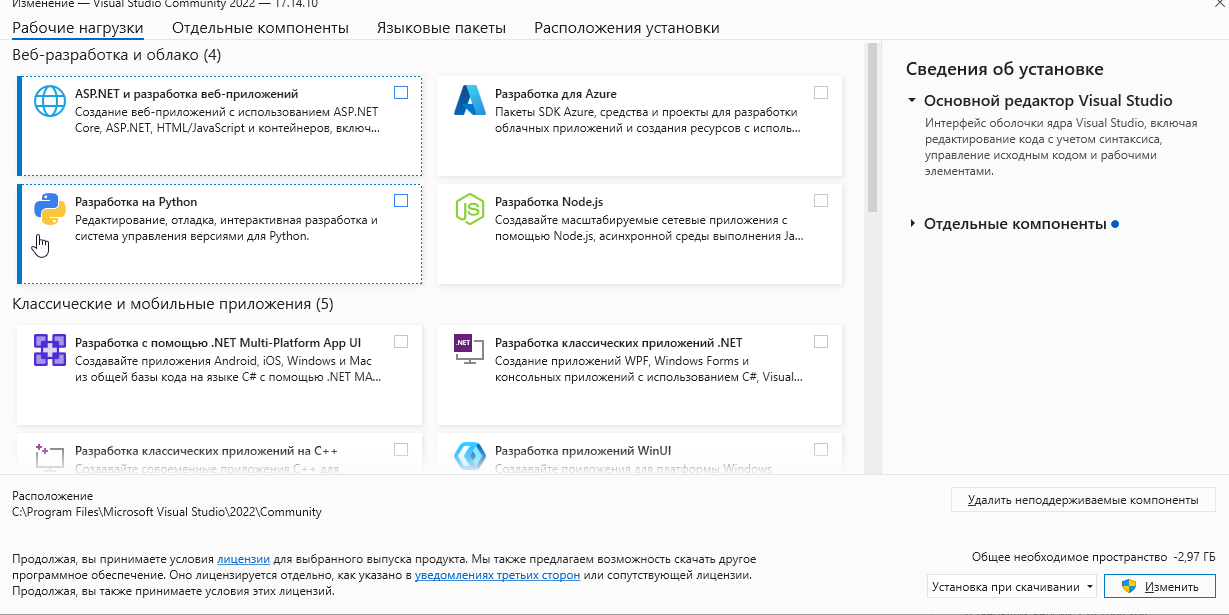
Task: Click the Разработка для Azure title
Action: point(556,93)
